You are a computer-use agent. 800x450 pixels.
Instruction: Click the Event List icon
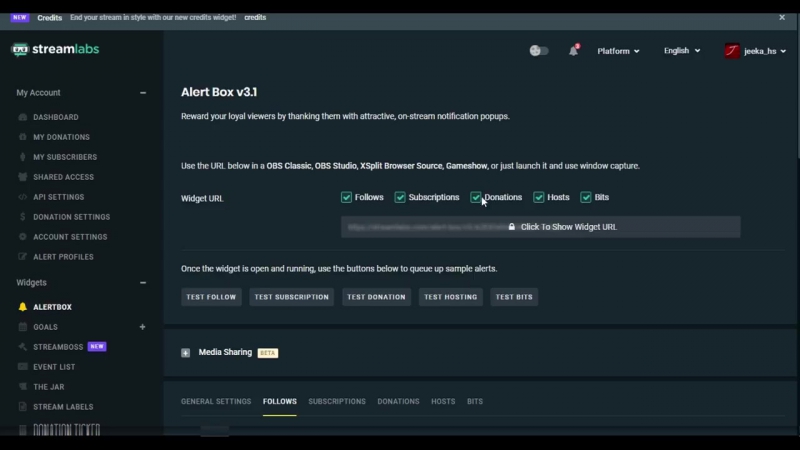pyautogui.click(x=22, y=366)
